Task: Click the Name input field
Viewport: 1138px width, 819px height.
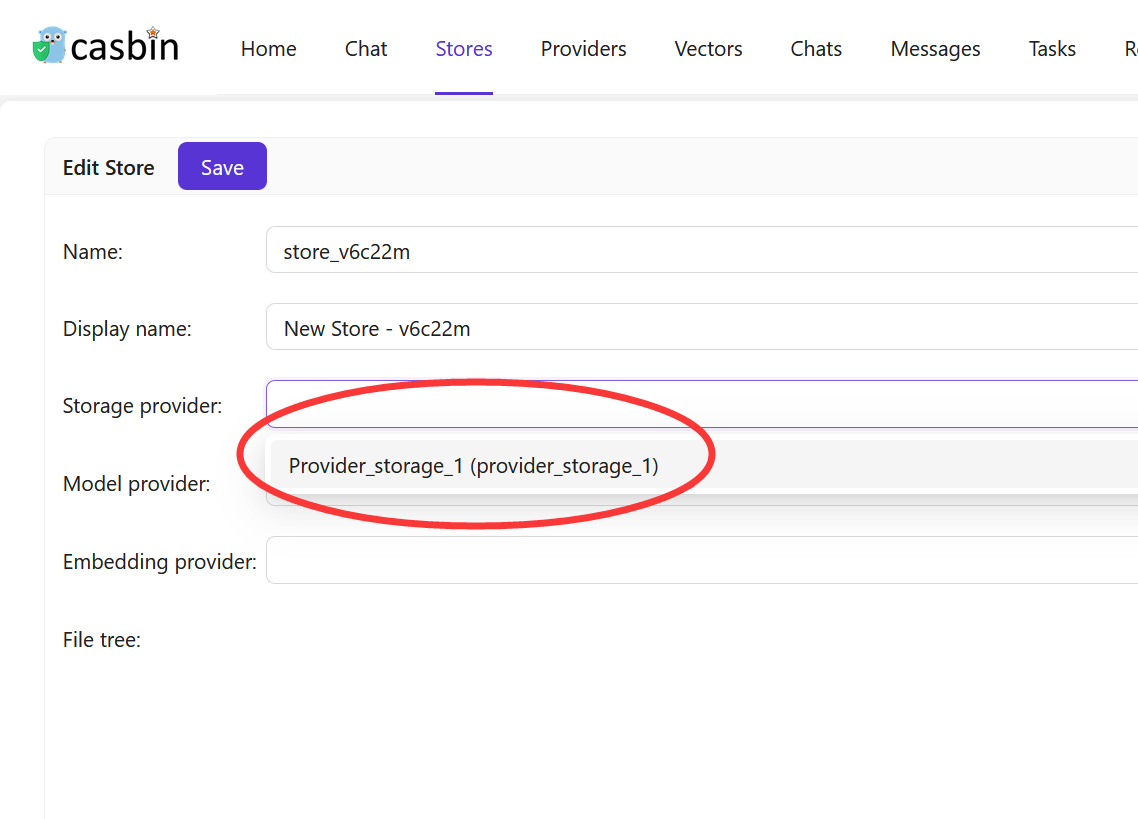Action: click(x=700, y=251)
